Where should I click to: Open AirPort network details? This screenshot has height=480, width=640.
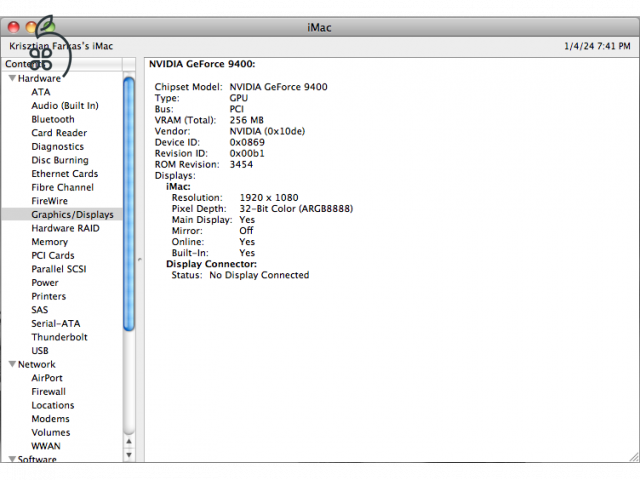47,378
